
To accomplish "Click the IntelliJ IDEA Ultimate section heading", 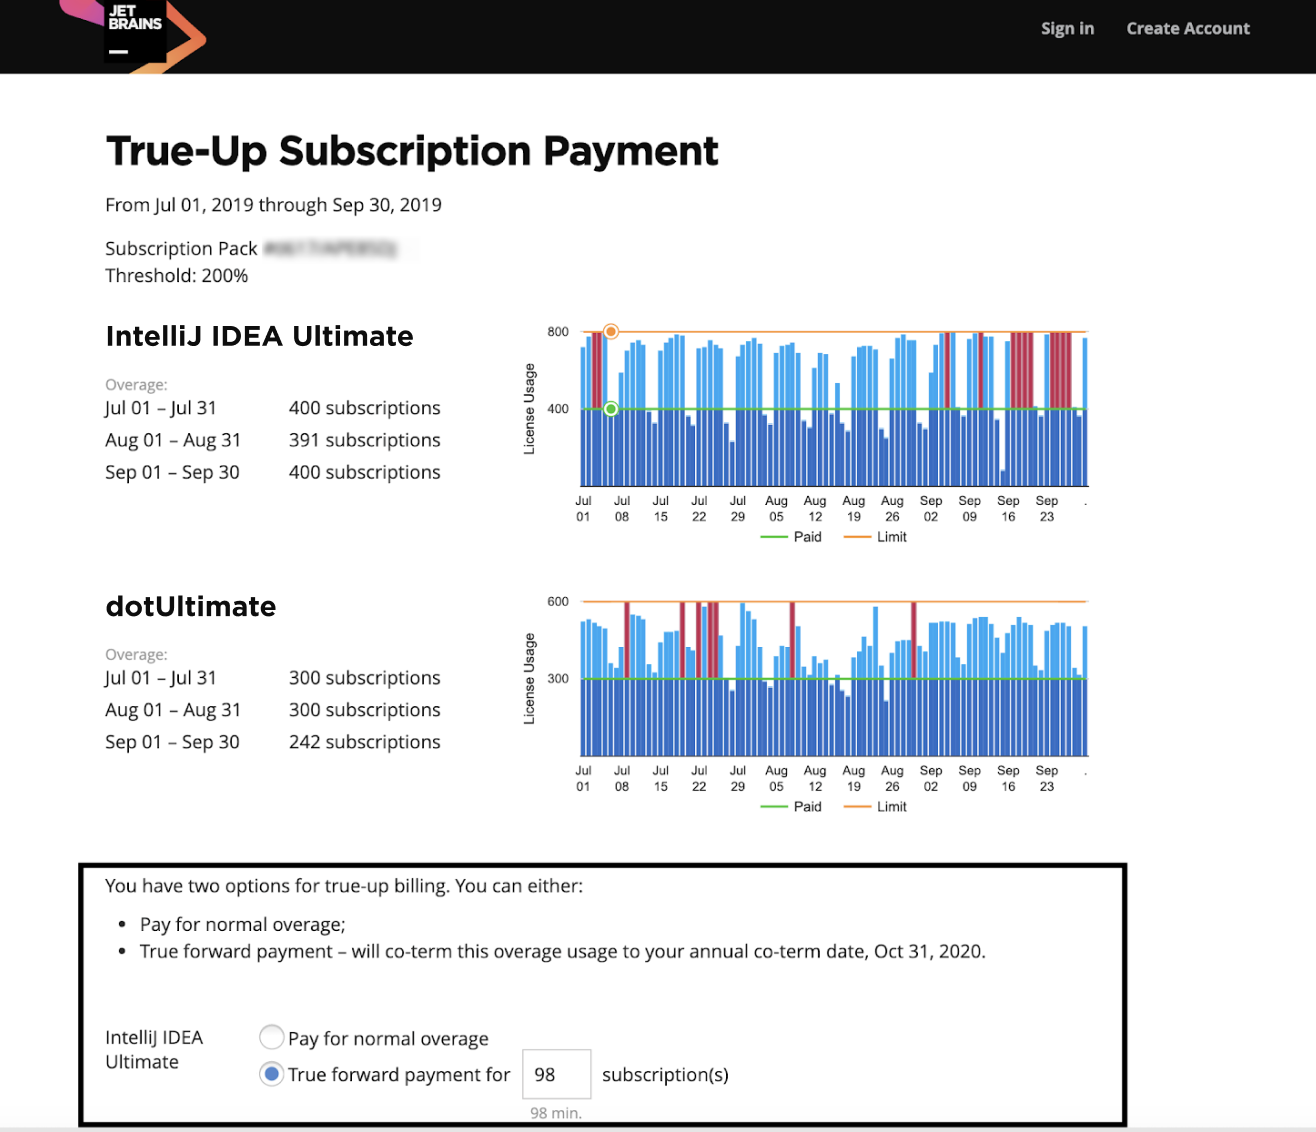I will pos(260,336).
